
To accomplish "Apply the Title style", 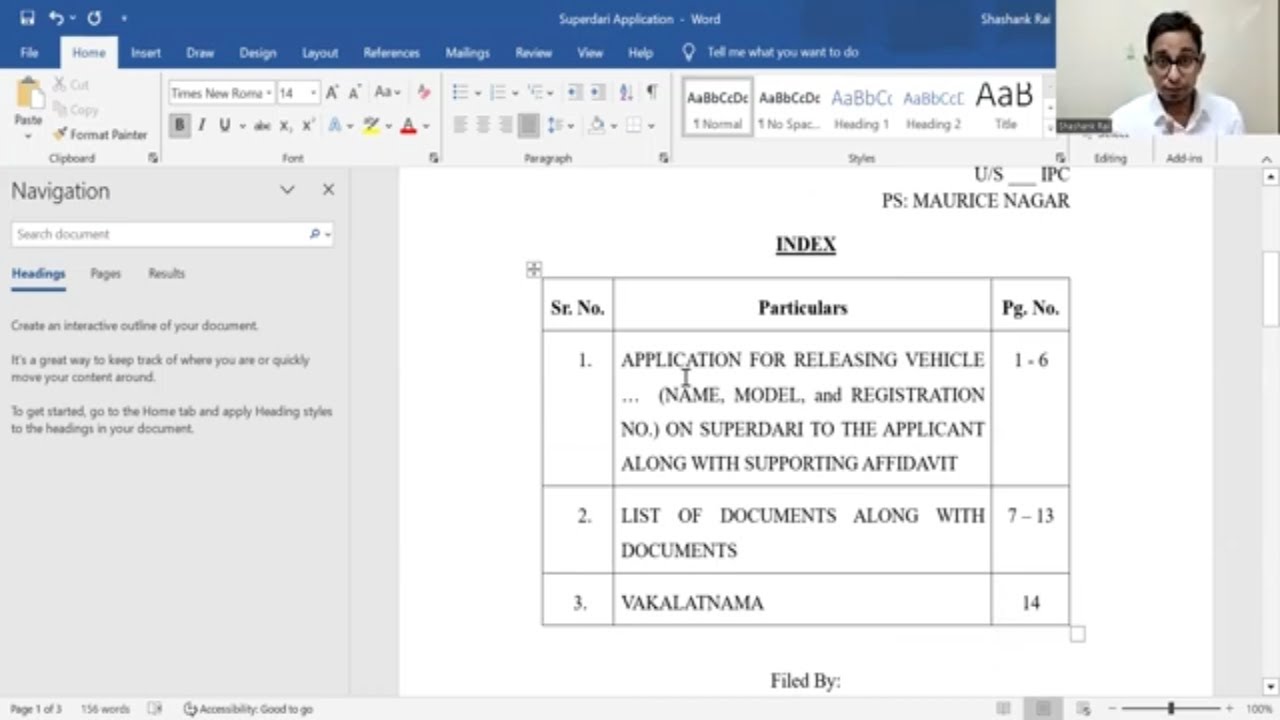I will 1005,108.
